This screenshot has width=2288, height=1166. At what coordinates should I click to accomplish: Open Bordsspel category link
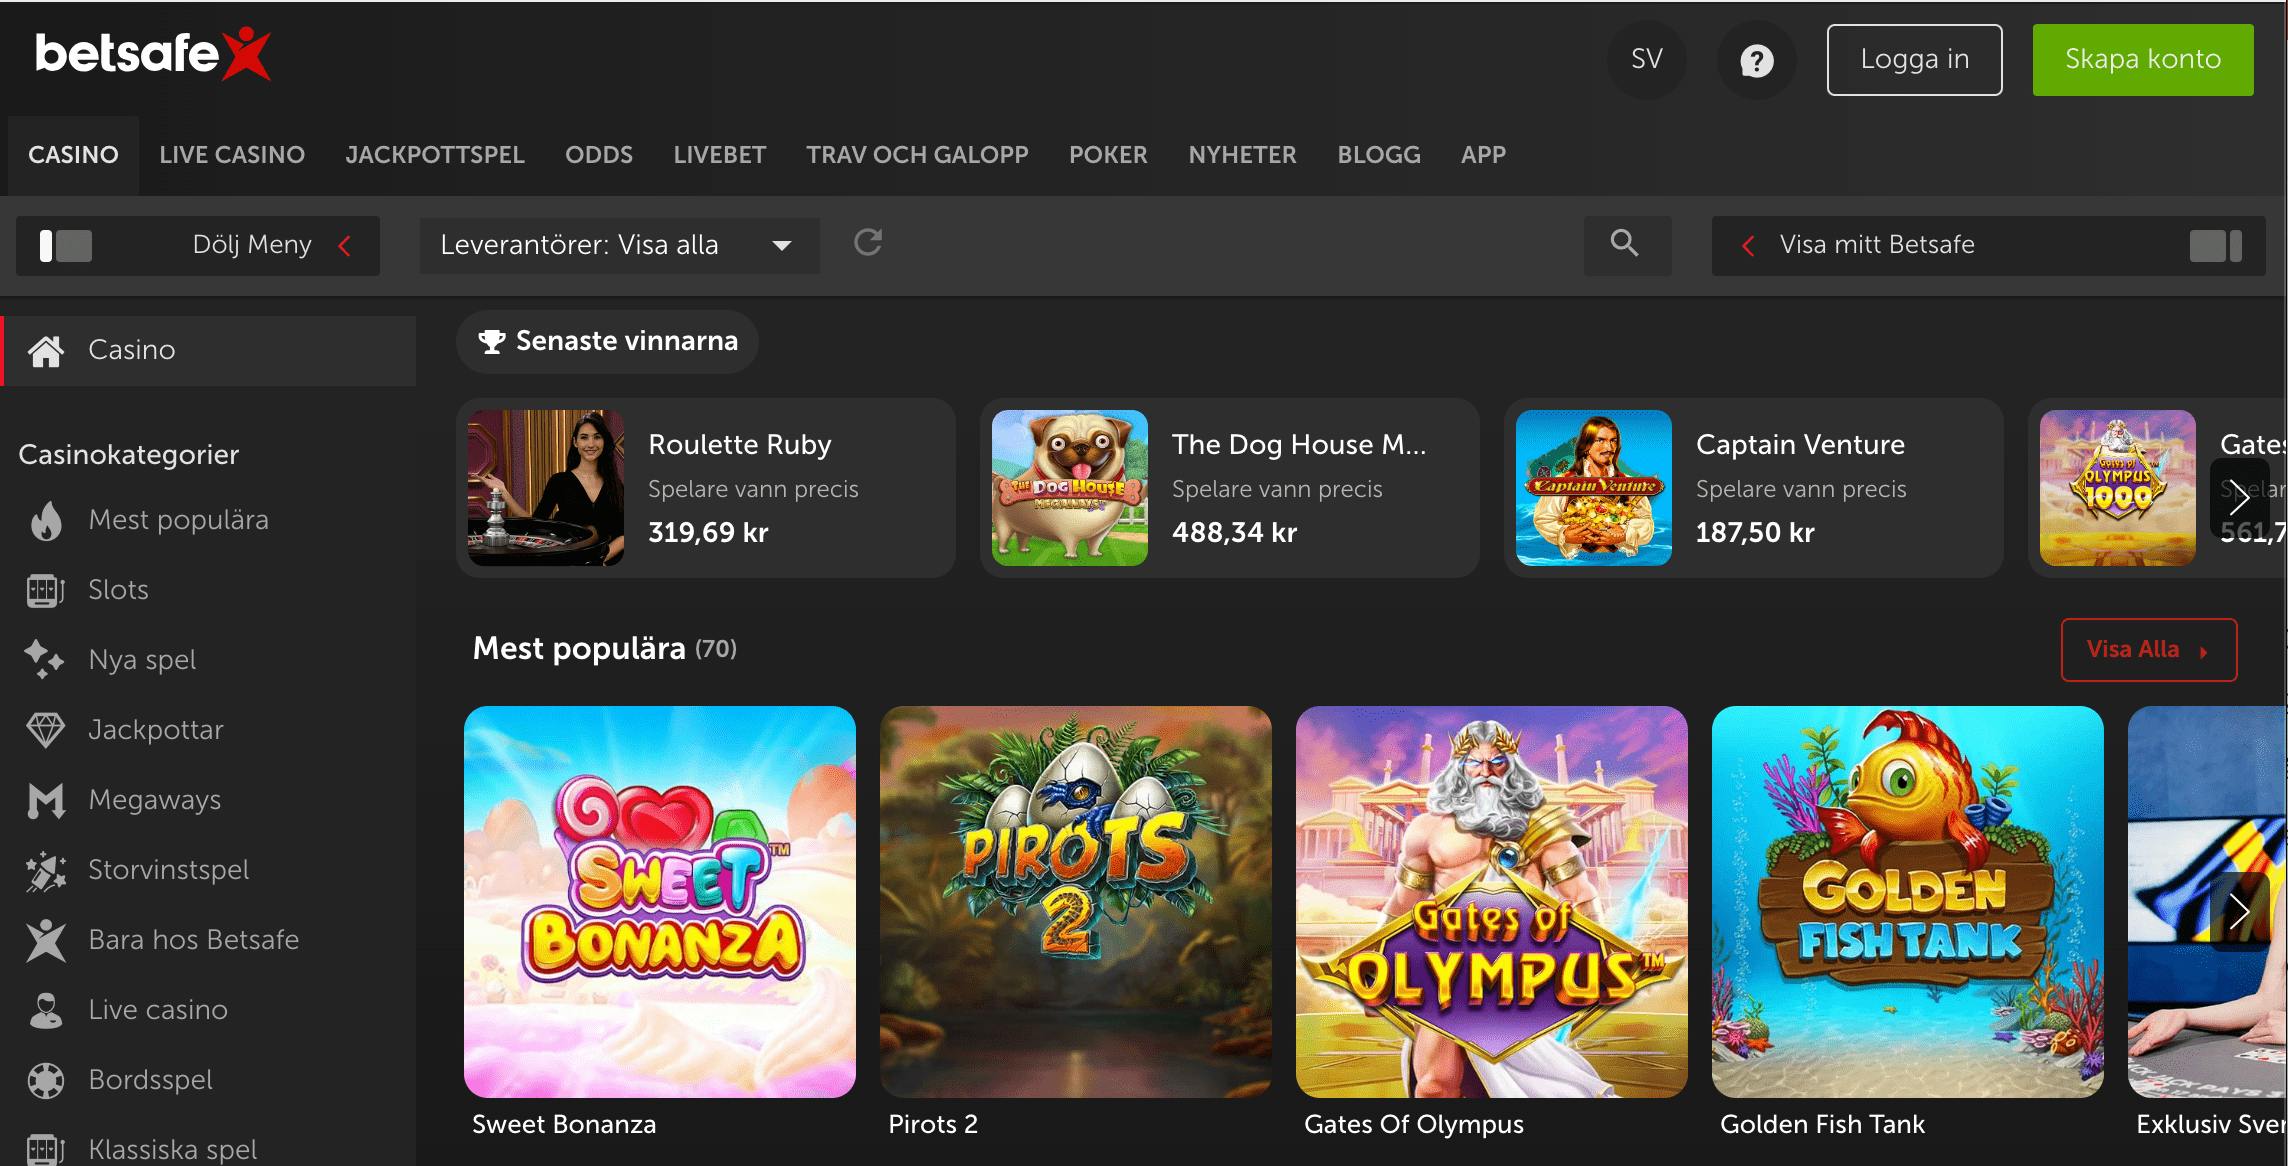click(x=151, y=1080)
